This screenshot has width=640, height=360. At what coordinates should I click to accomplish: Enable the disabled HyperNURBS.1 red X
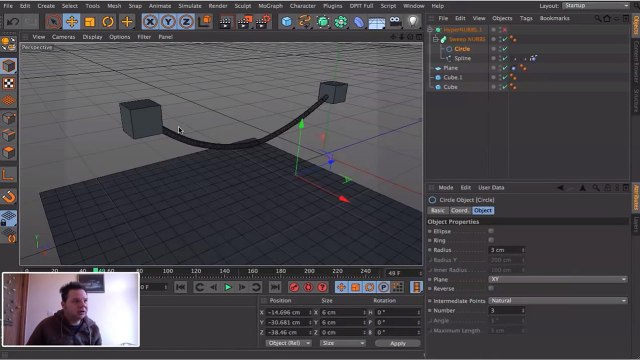(x=504, y=30)
